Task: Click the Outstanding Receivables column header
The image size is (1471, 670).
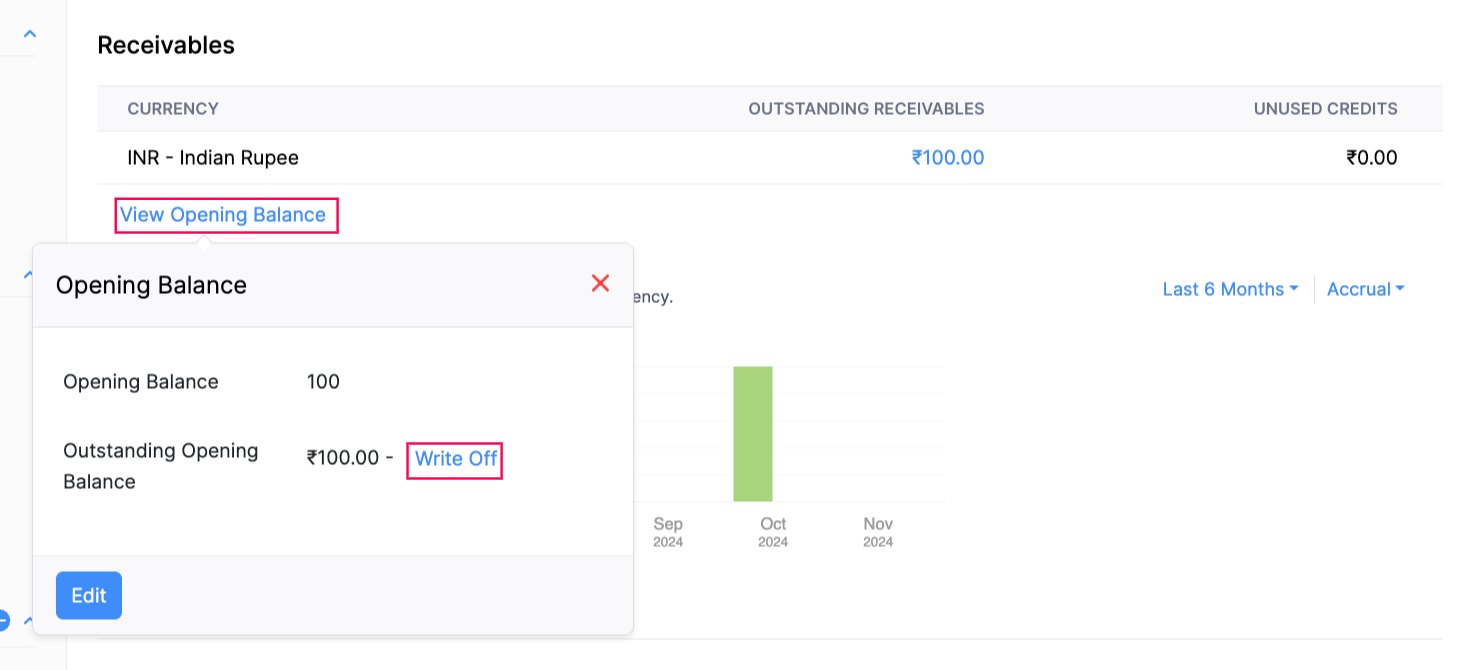Action: (866, 109)
